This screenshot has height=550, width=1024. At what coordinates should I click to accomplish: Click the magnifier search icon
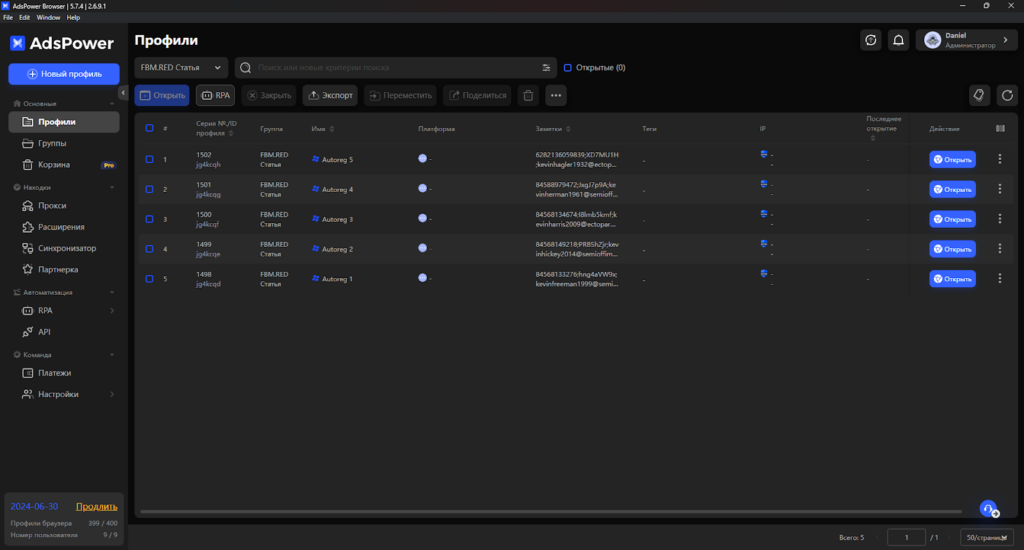coord(246,68)
